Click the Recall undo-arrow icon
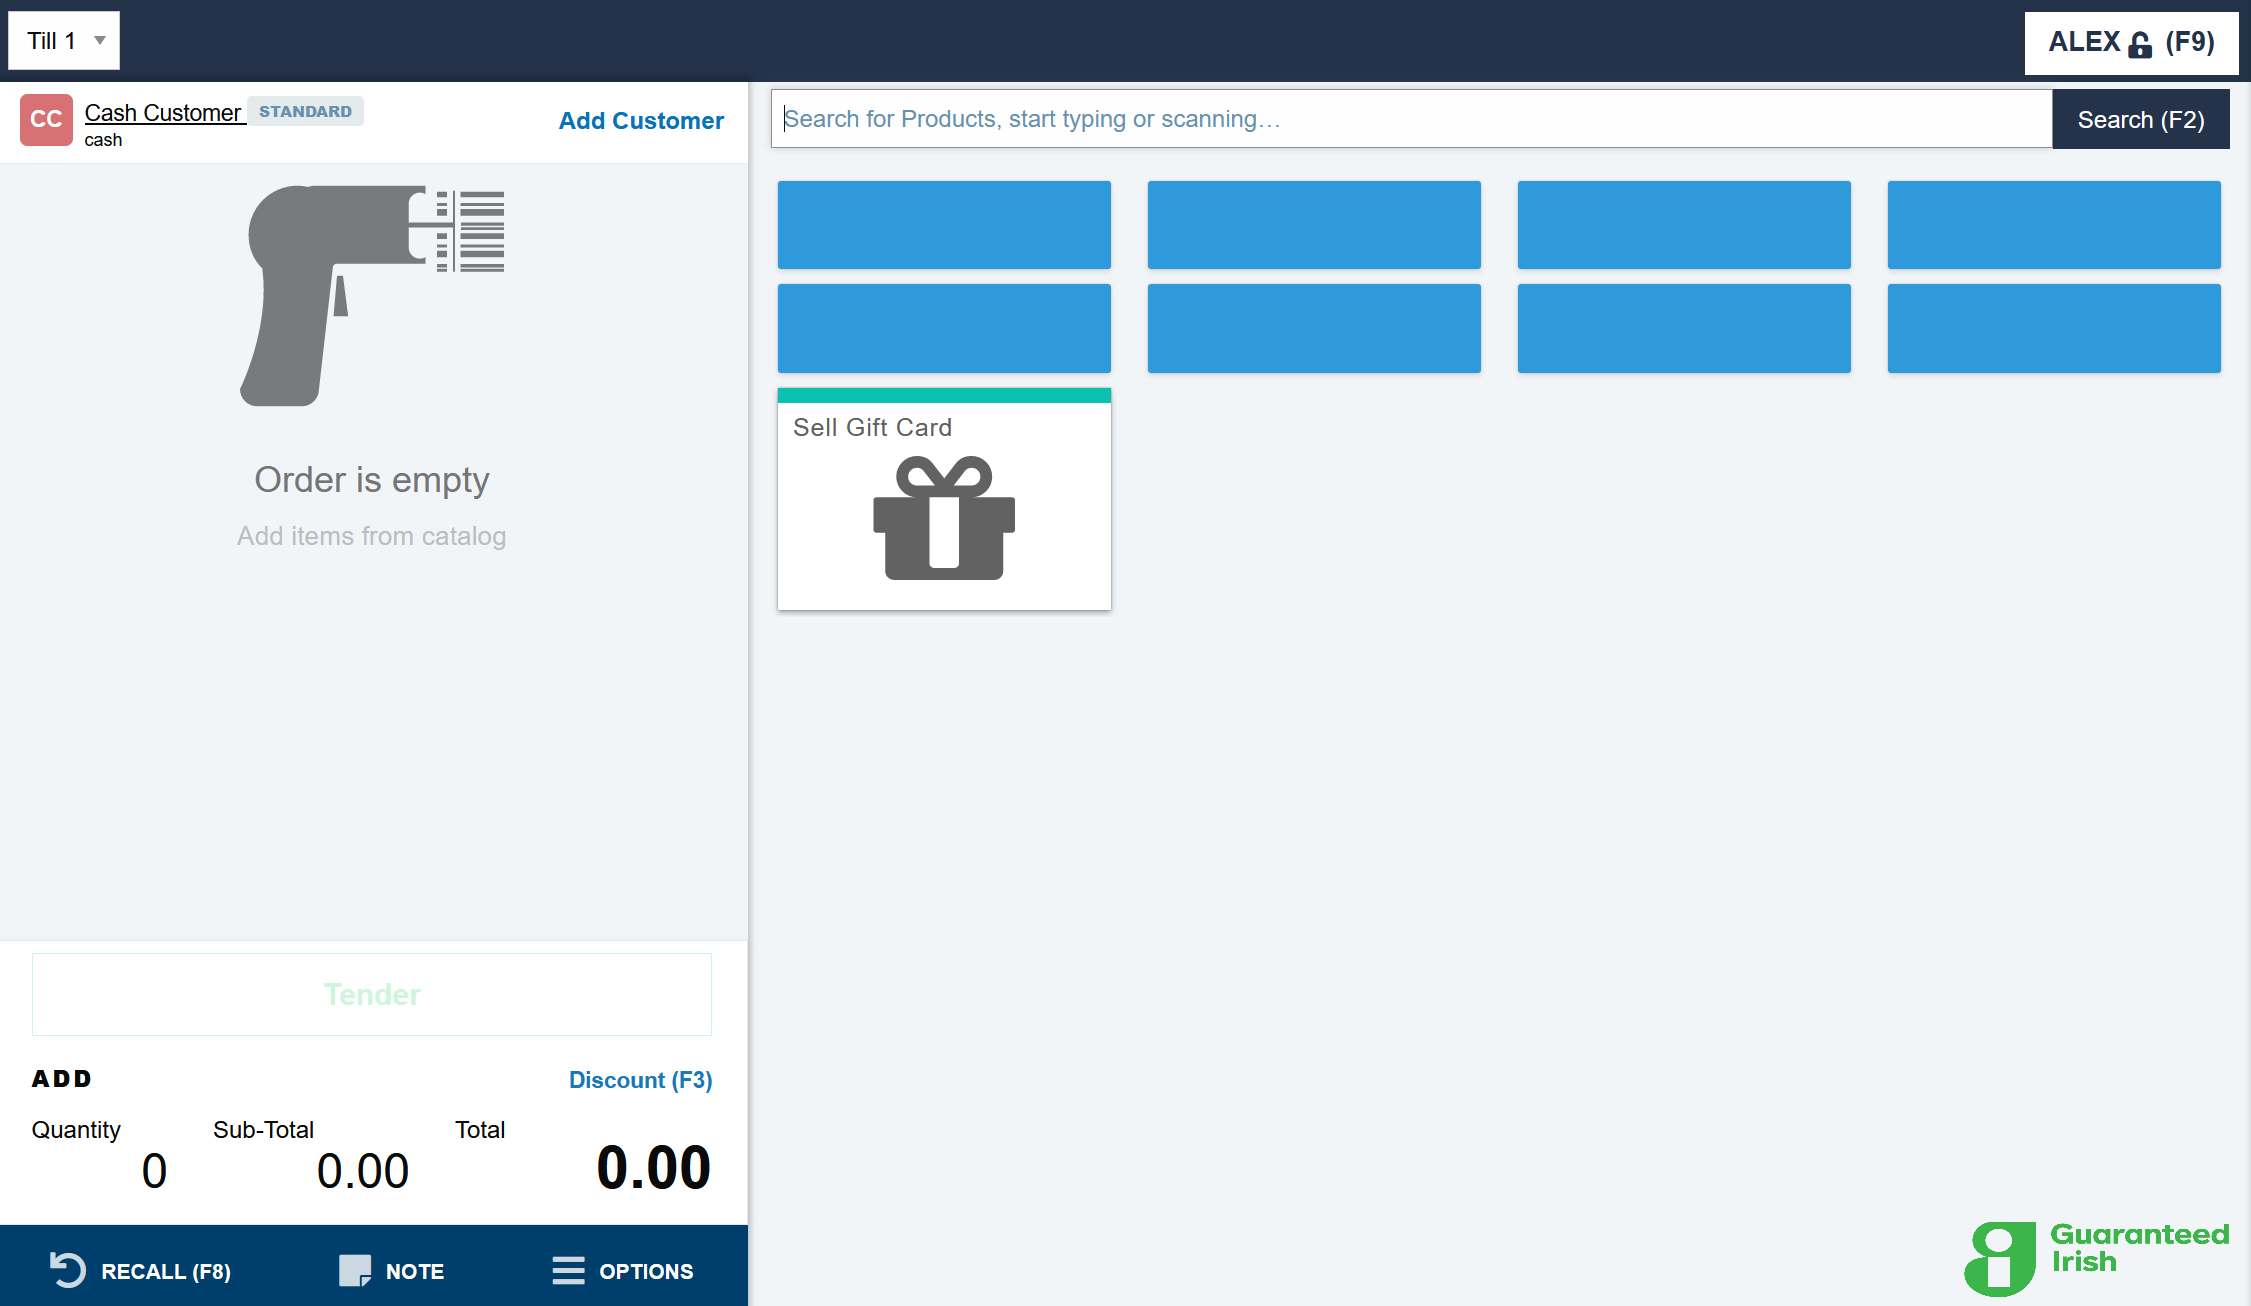The width and height of the screenshot is (2251, 1306). pyautogui.click(x=68, y=1270)
